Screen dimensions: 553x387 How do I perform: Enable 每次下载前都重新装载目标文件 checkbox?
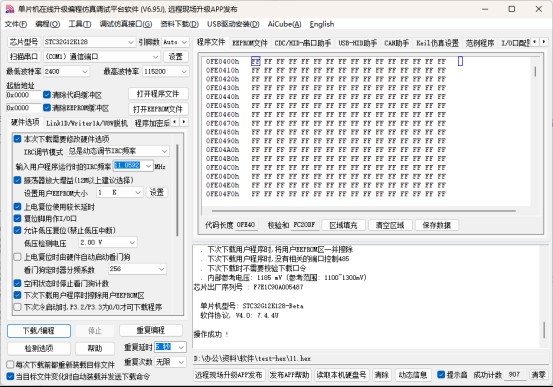(x=10, y=364)
